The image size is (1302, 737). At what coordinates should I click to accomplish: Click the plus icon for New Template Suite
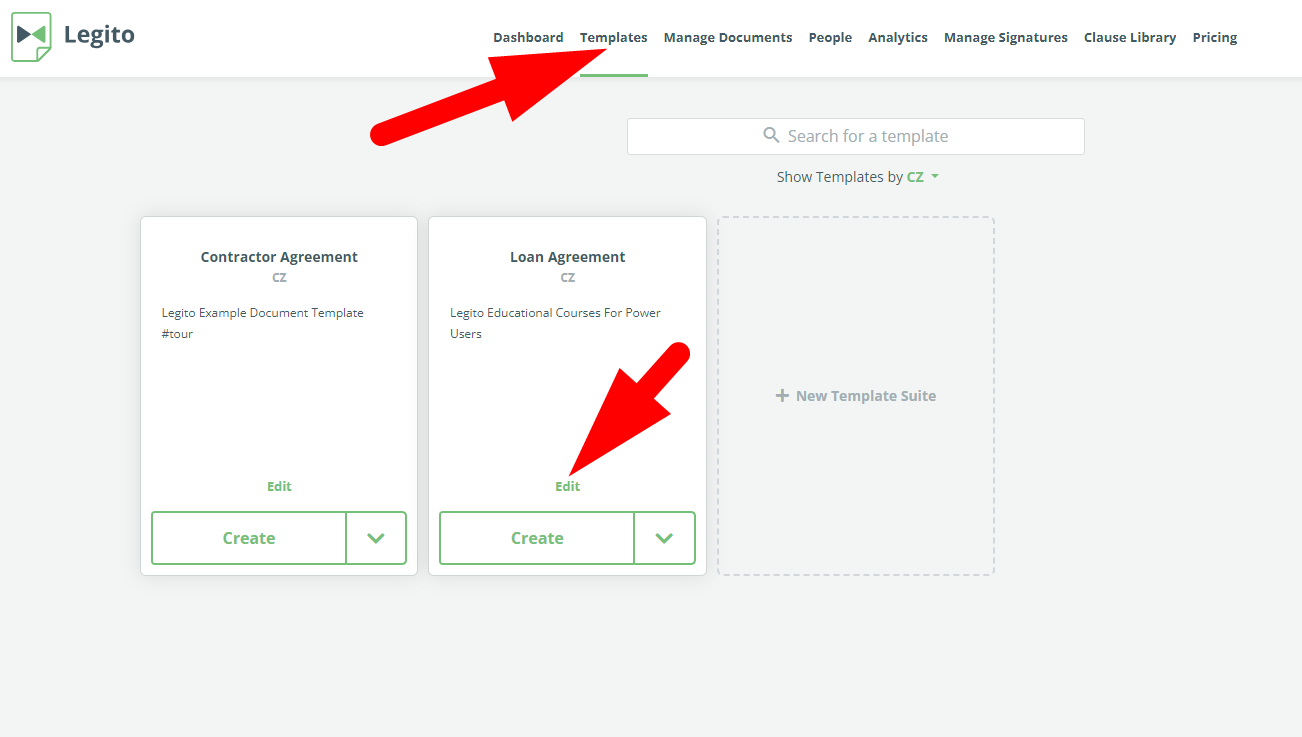[782, 396]
